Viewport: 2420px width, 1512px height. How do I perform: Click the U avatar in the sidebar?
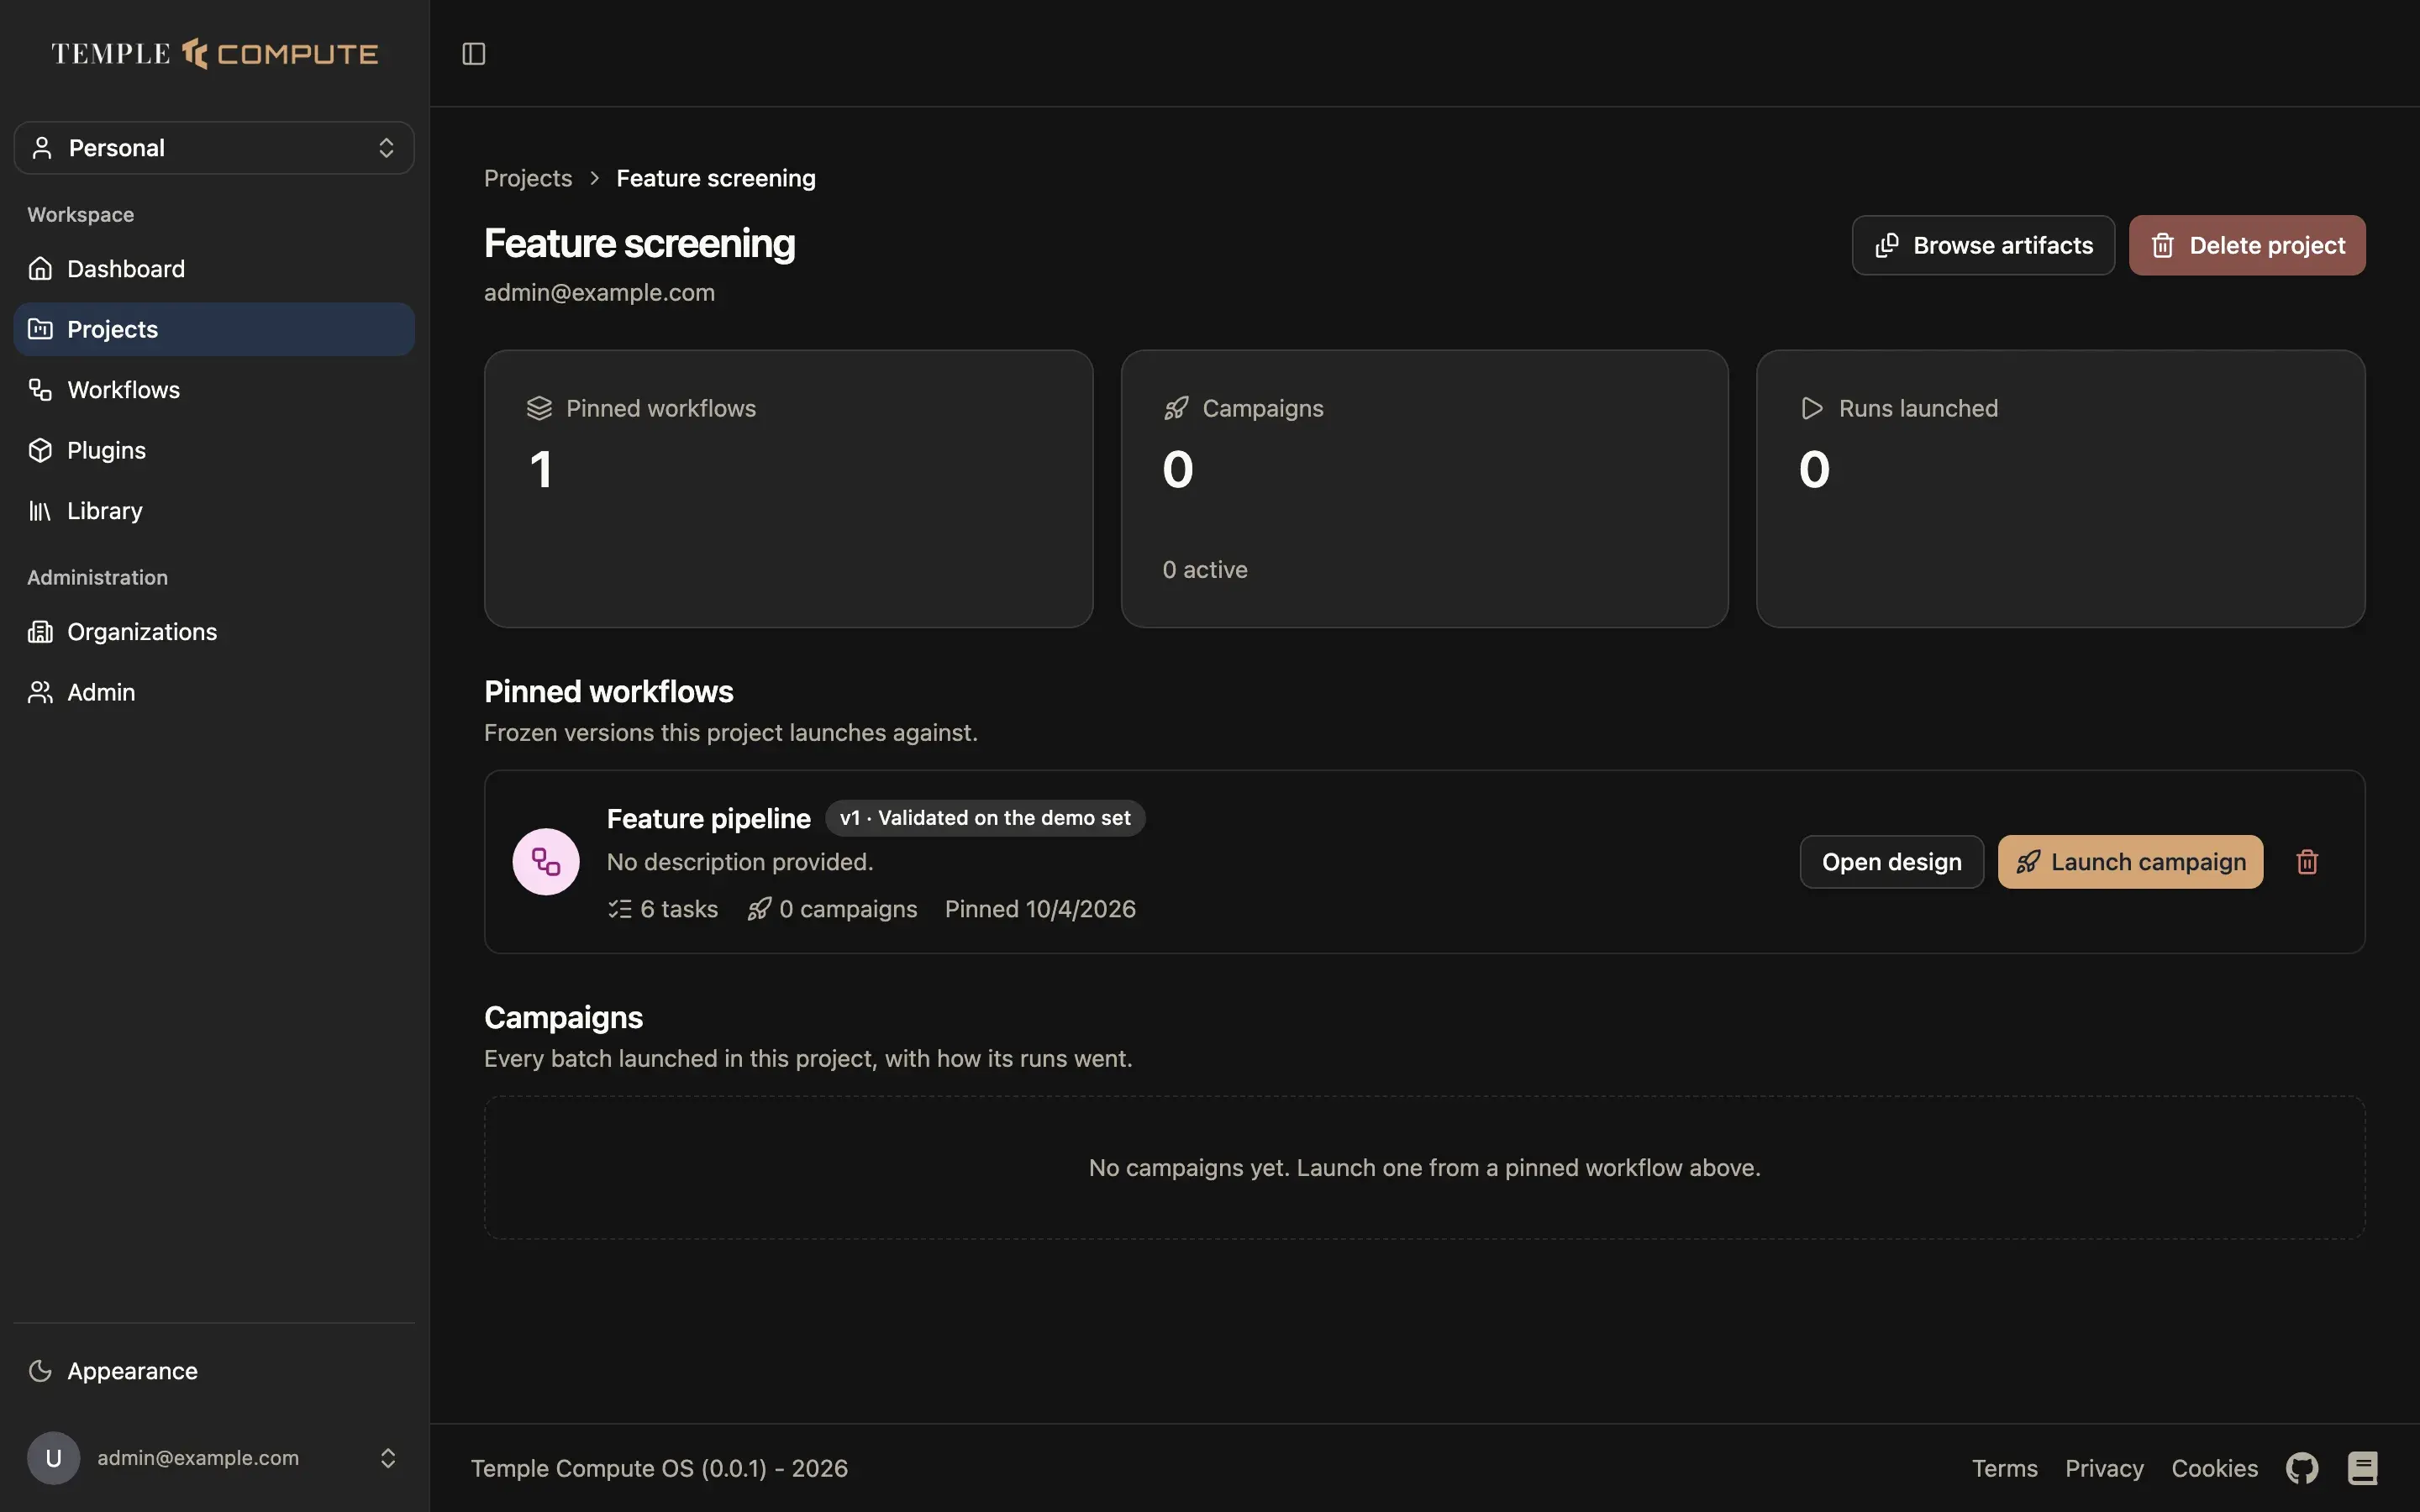(x=53, y=1458)
